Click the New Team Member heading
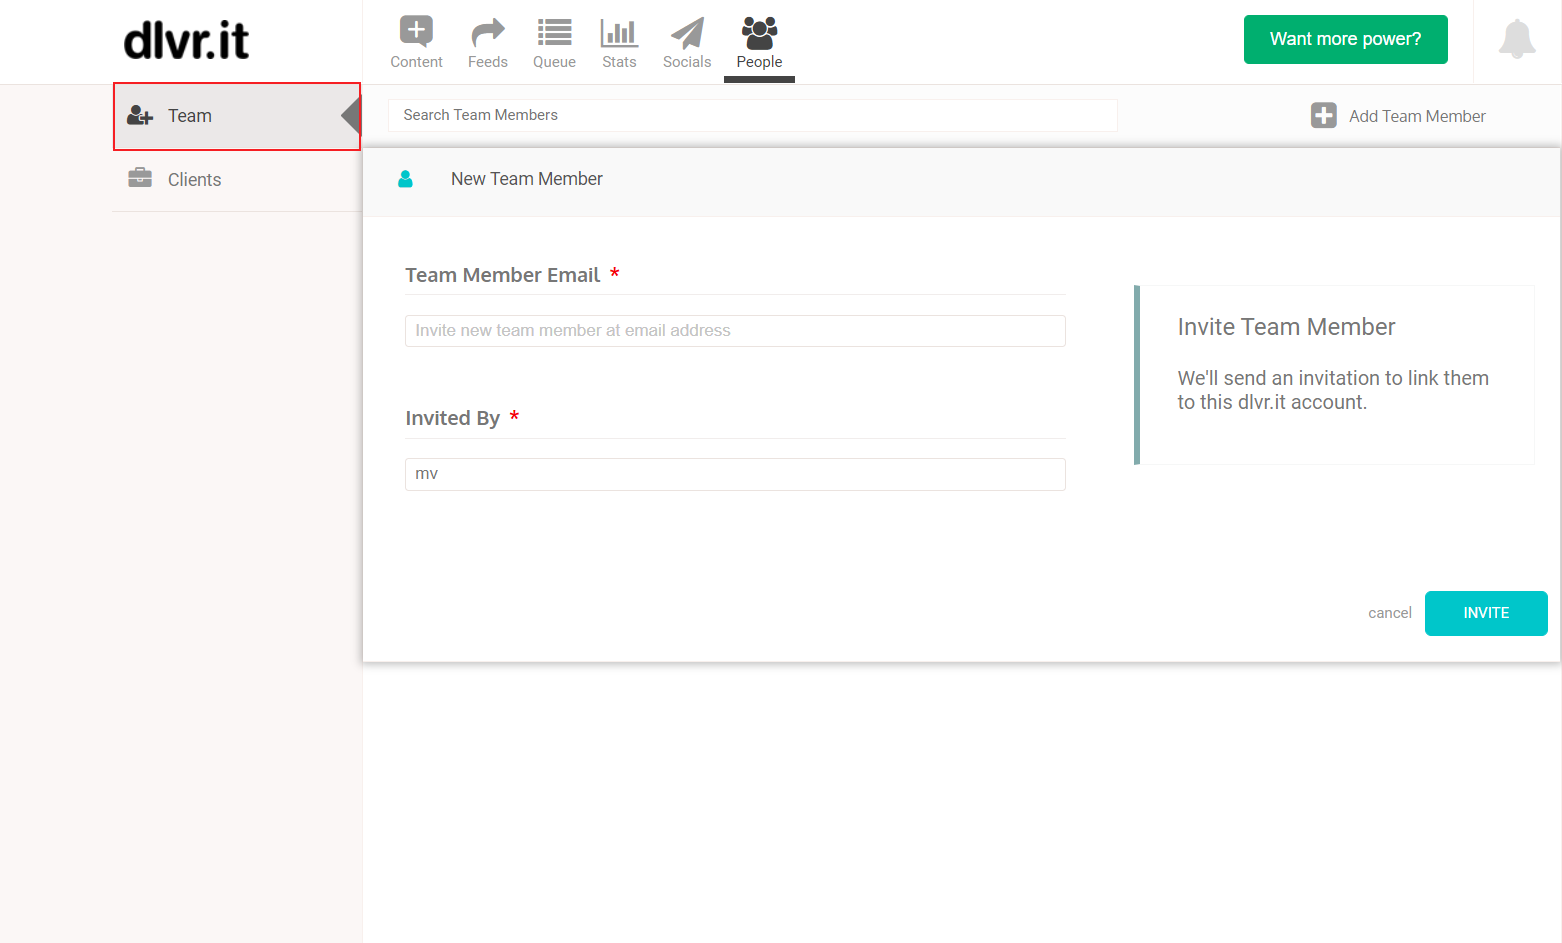This screenshot has height=943, width=1562. 526,179
